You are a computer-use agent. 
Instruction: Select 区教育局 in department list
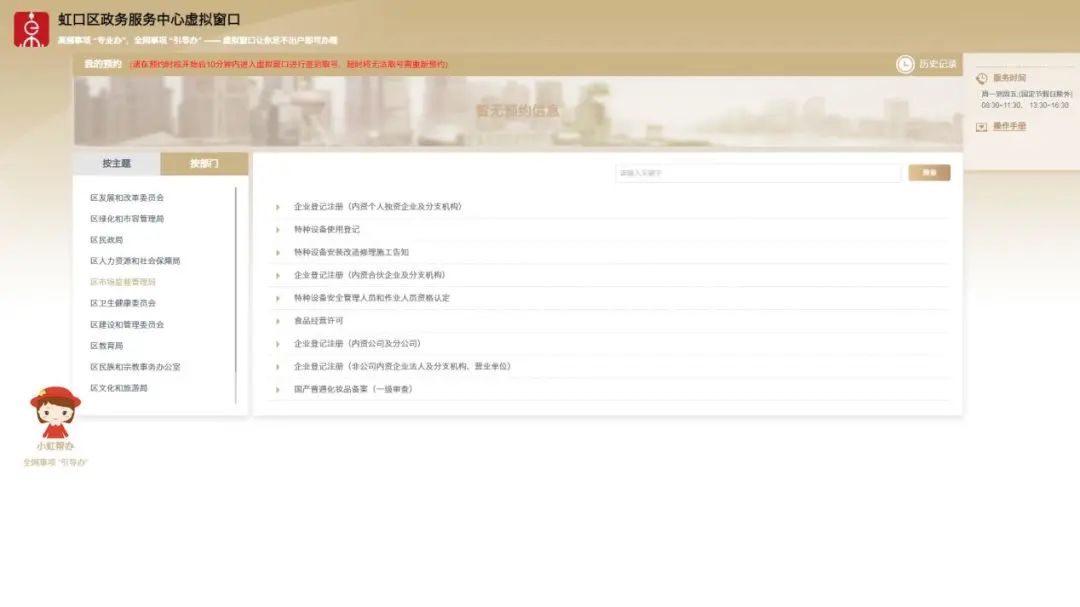[106, 346]
